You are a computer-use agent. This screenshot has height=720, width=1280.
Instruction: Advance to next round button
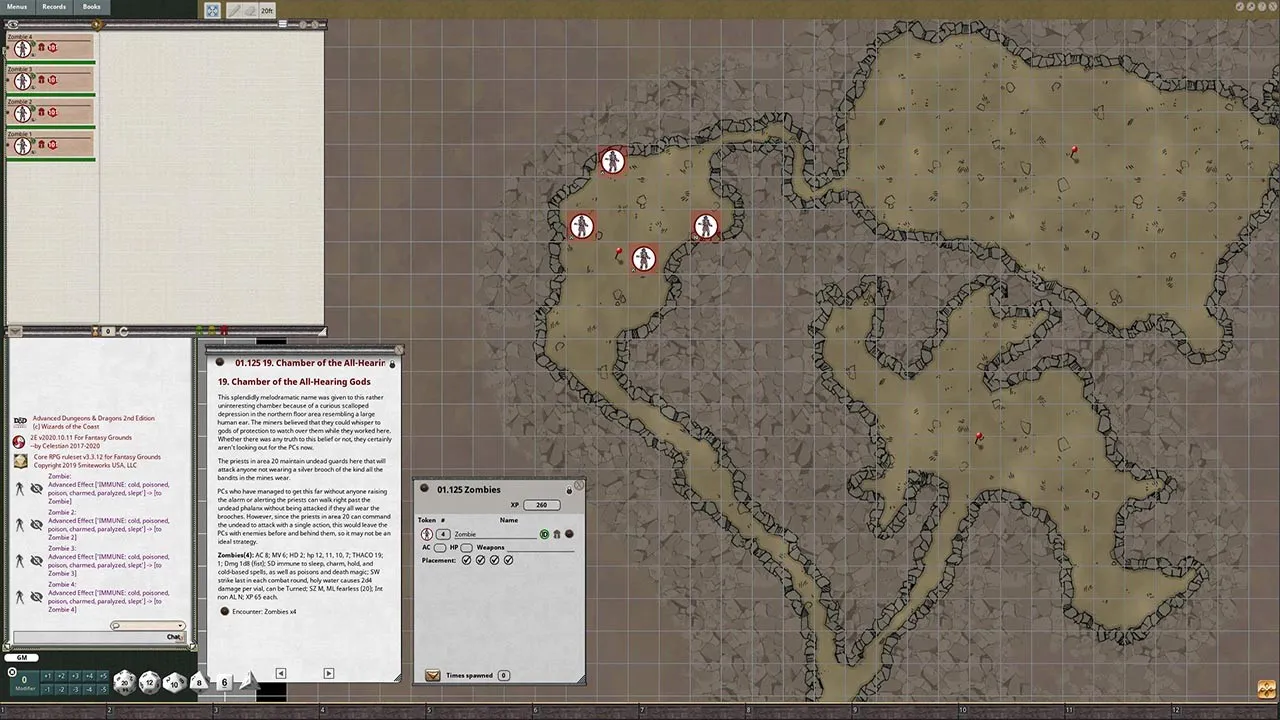(x=124, y=331)
